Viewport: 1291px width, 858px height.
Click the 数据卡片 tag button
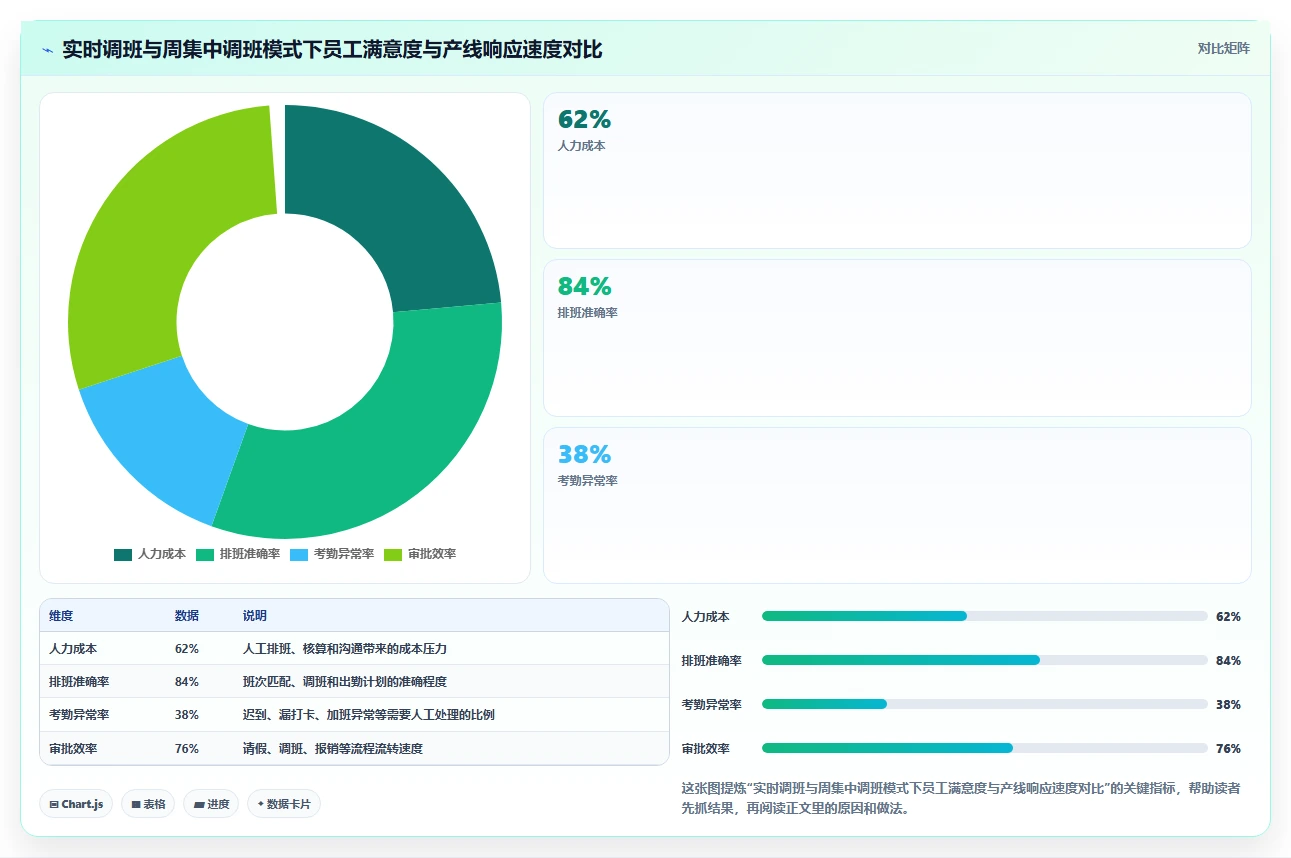[284, 804]
